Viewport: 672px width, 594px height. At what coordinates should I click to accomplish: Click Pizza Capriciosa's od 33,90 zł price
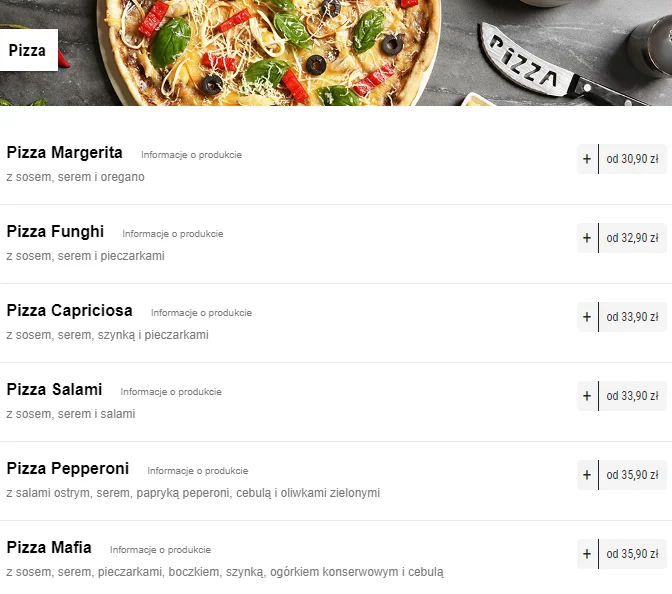(x=633, y=317)
